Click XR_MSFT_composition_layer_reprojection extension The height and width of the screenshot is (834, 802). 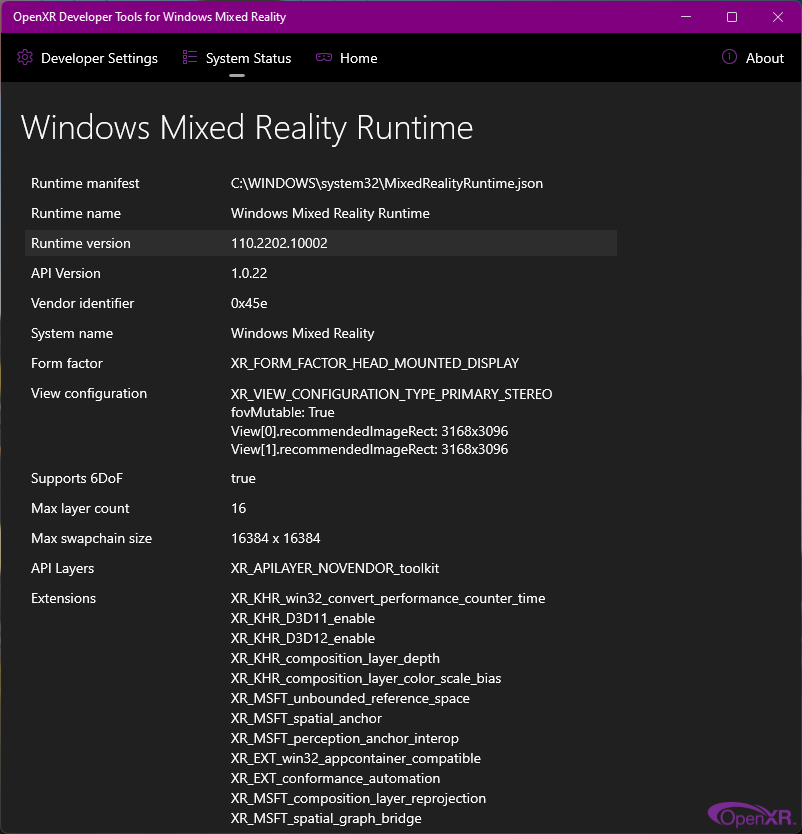[x=358, y=799]
